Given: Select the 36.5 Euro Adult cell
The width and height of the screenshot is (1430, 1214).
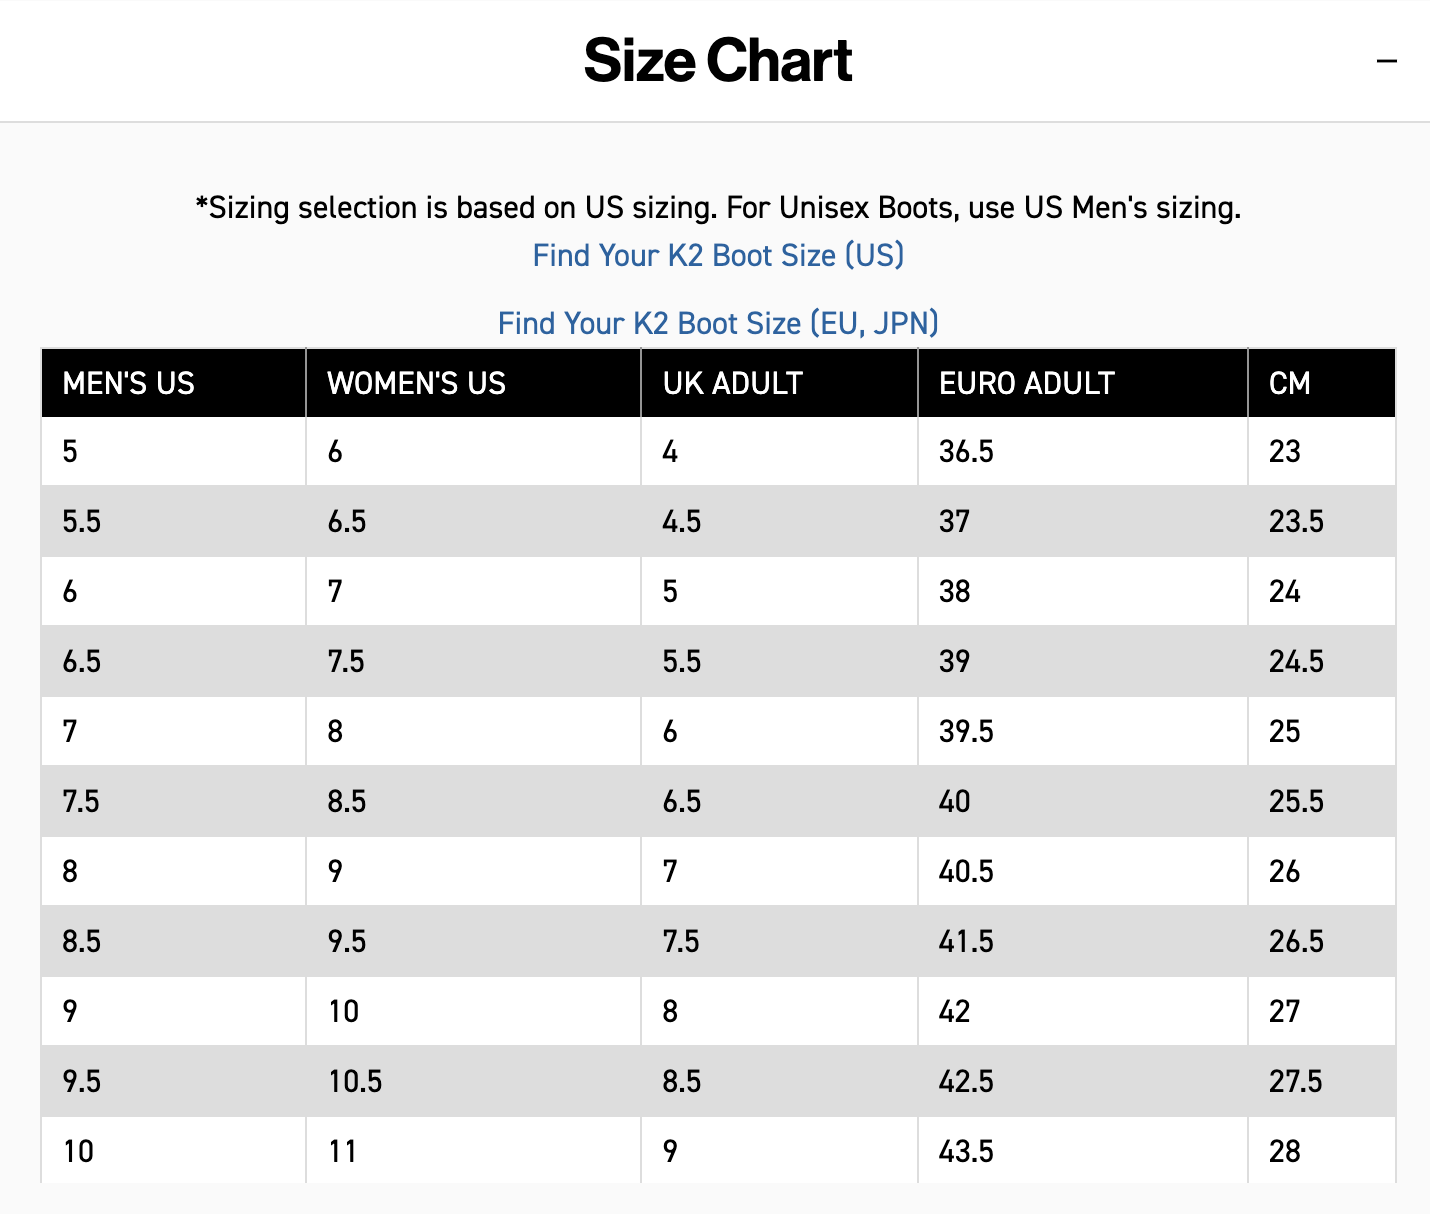Looking at the screenshot, I should point(966,451).
